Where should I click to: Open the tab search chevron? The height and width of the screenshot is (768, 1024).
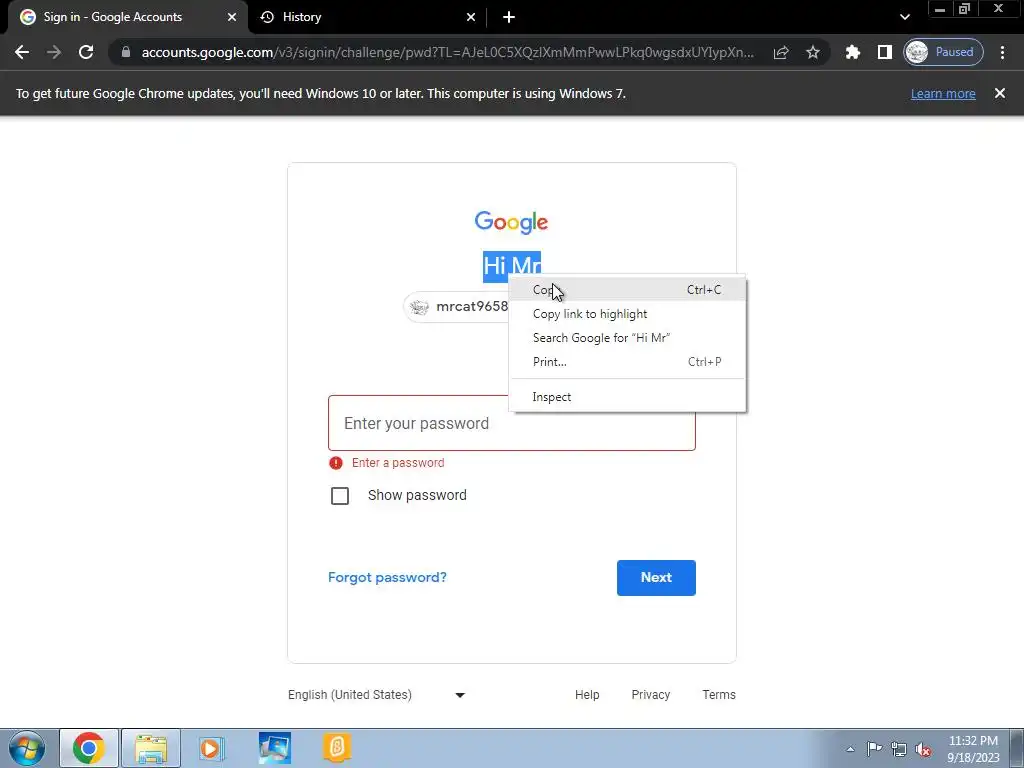click(x=904, y=17)
